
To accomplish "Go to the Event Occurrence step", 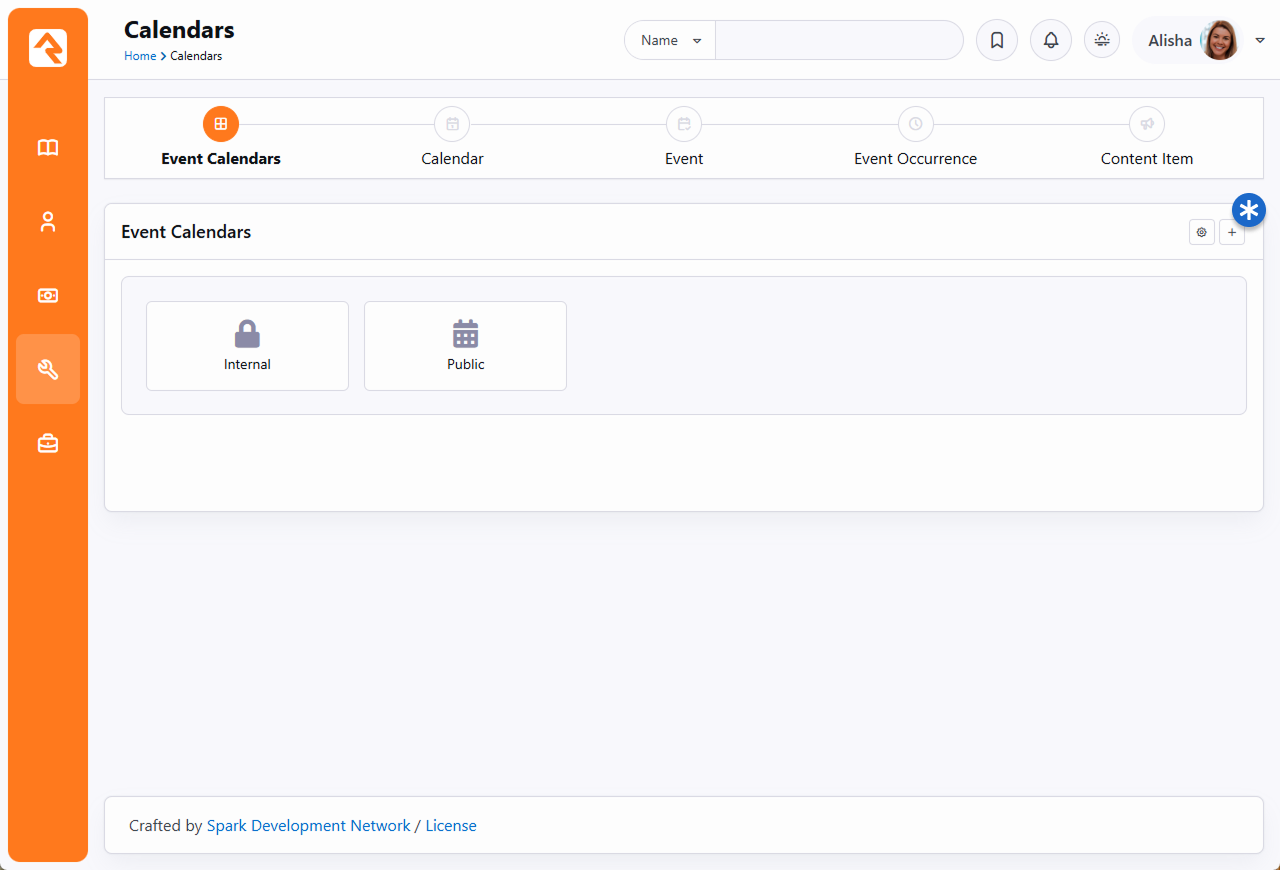I will point(915,139).
